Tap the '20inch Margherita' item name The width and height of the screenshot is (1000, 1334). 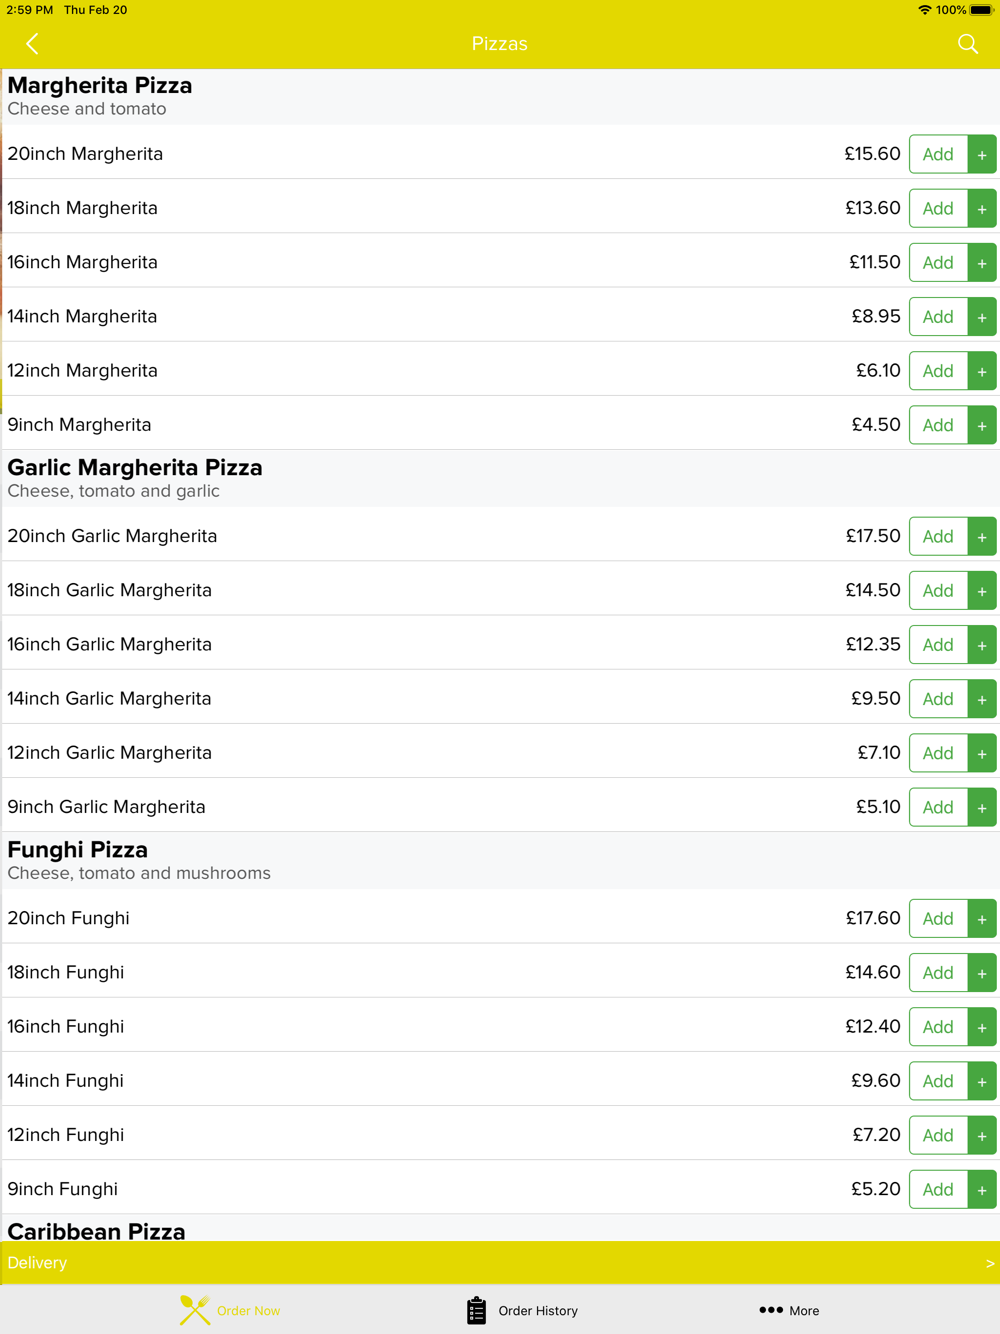pos(85,154)
